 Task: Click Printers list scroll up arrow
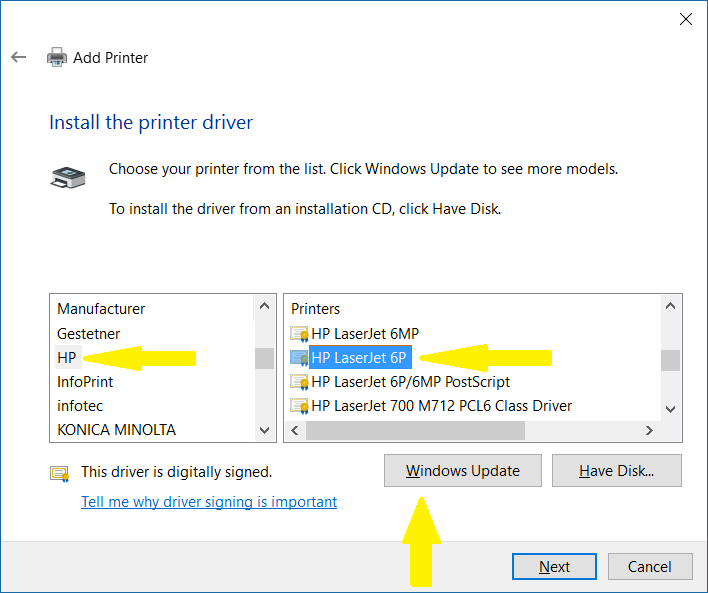tap(671, 306)
